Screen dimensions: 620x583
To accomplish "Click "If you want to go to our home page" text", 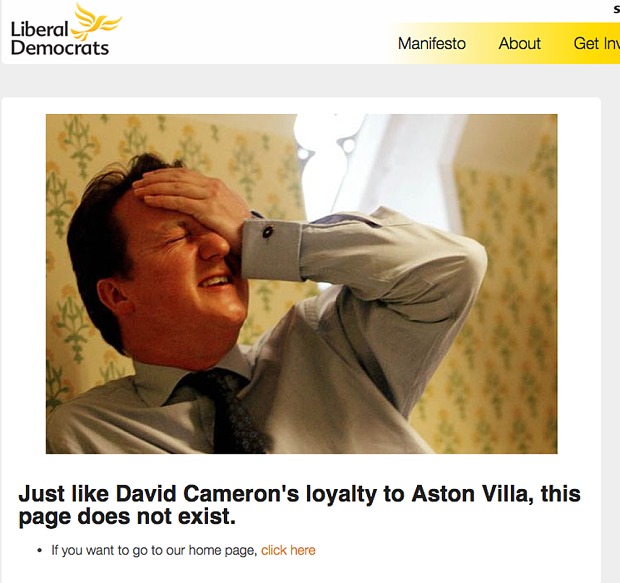I will coord(155,551).
